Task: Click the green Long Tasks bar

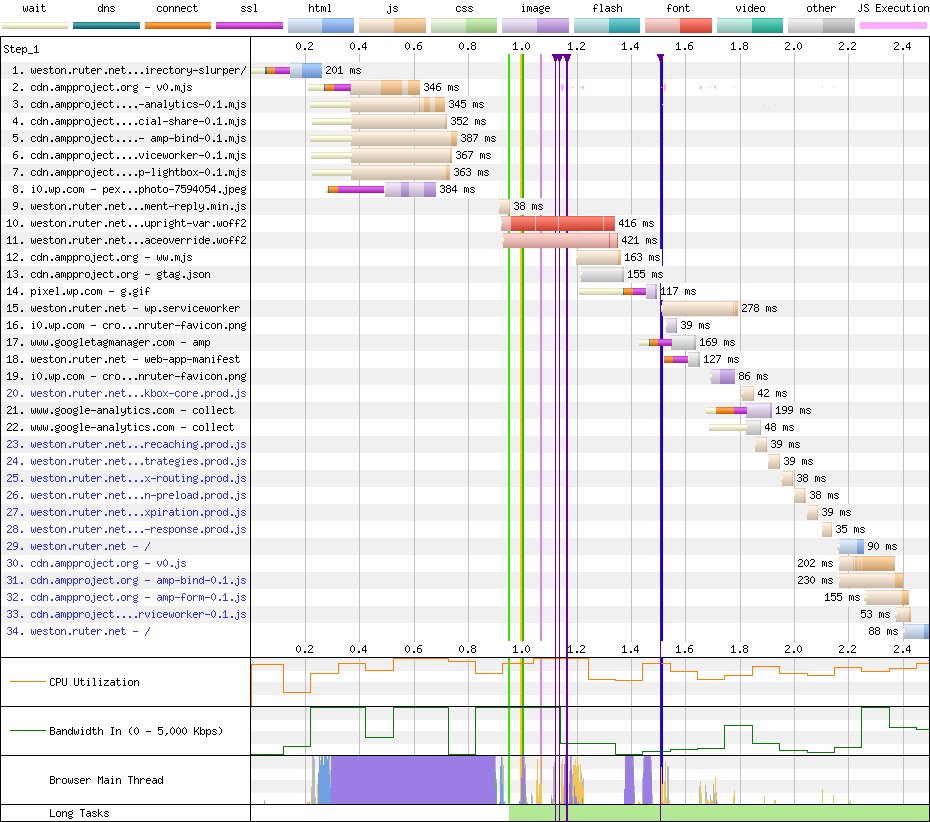Action: (x=718, y=813)
